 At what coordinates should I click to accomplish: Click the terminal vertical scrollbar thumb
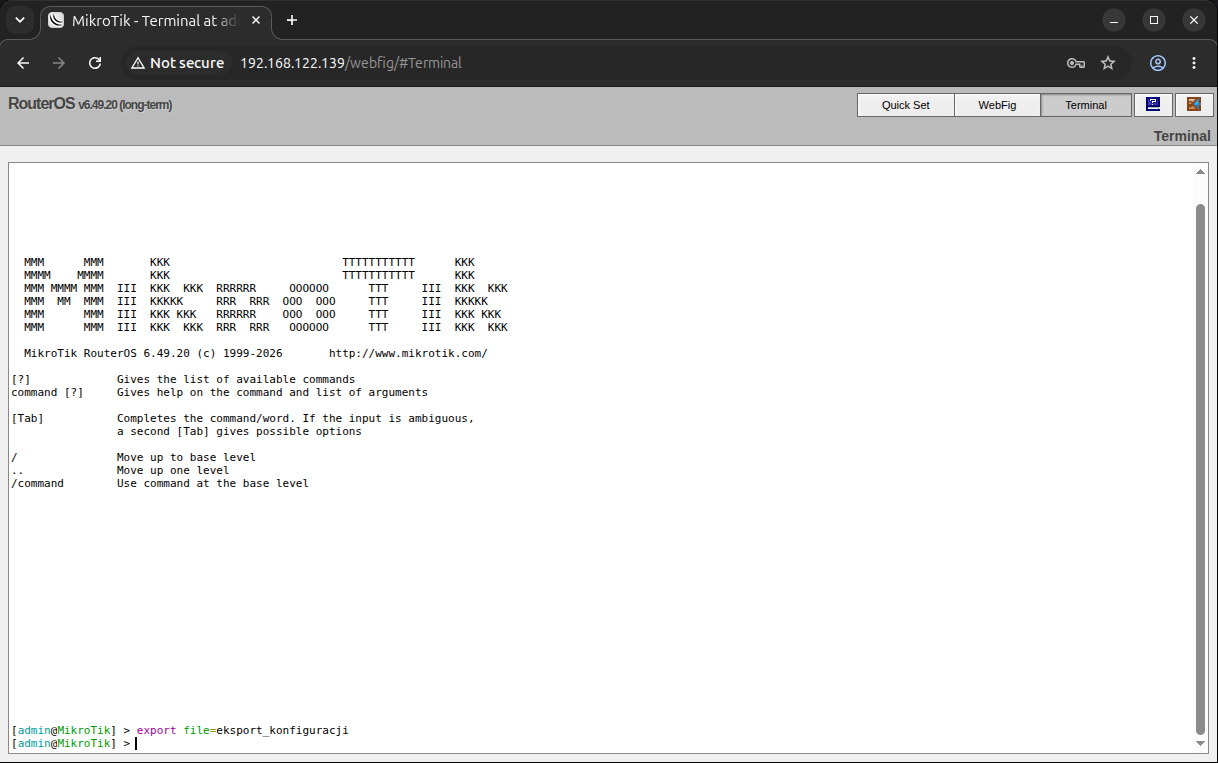click(1201, 468)
